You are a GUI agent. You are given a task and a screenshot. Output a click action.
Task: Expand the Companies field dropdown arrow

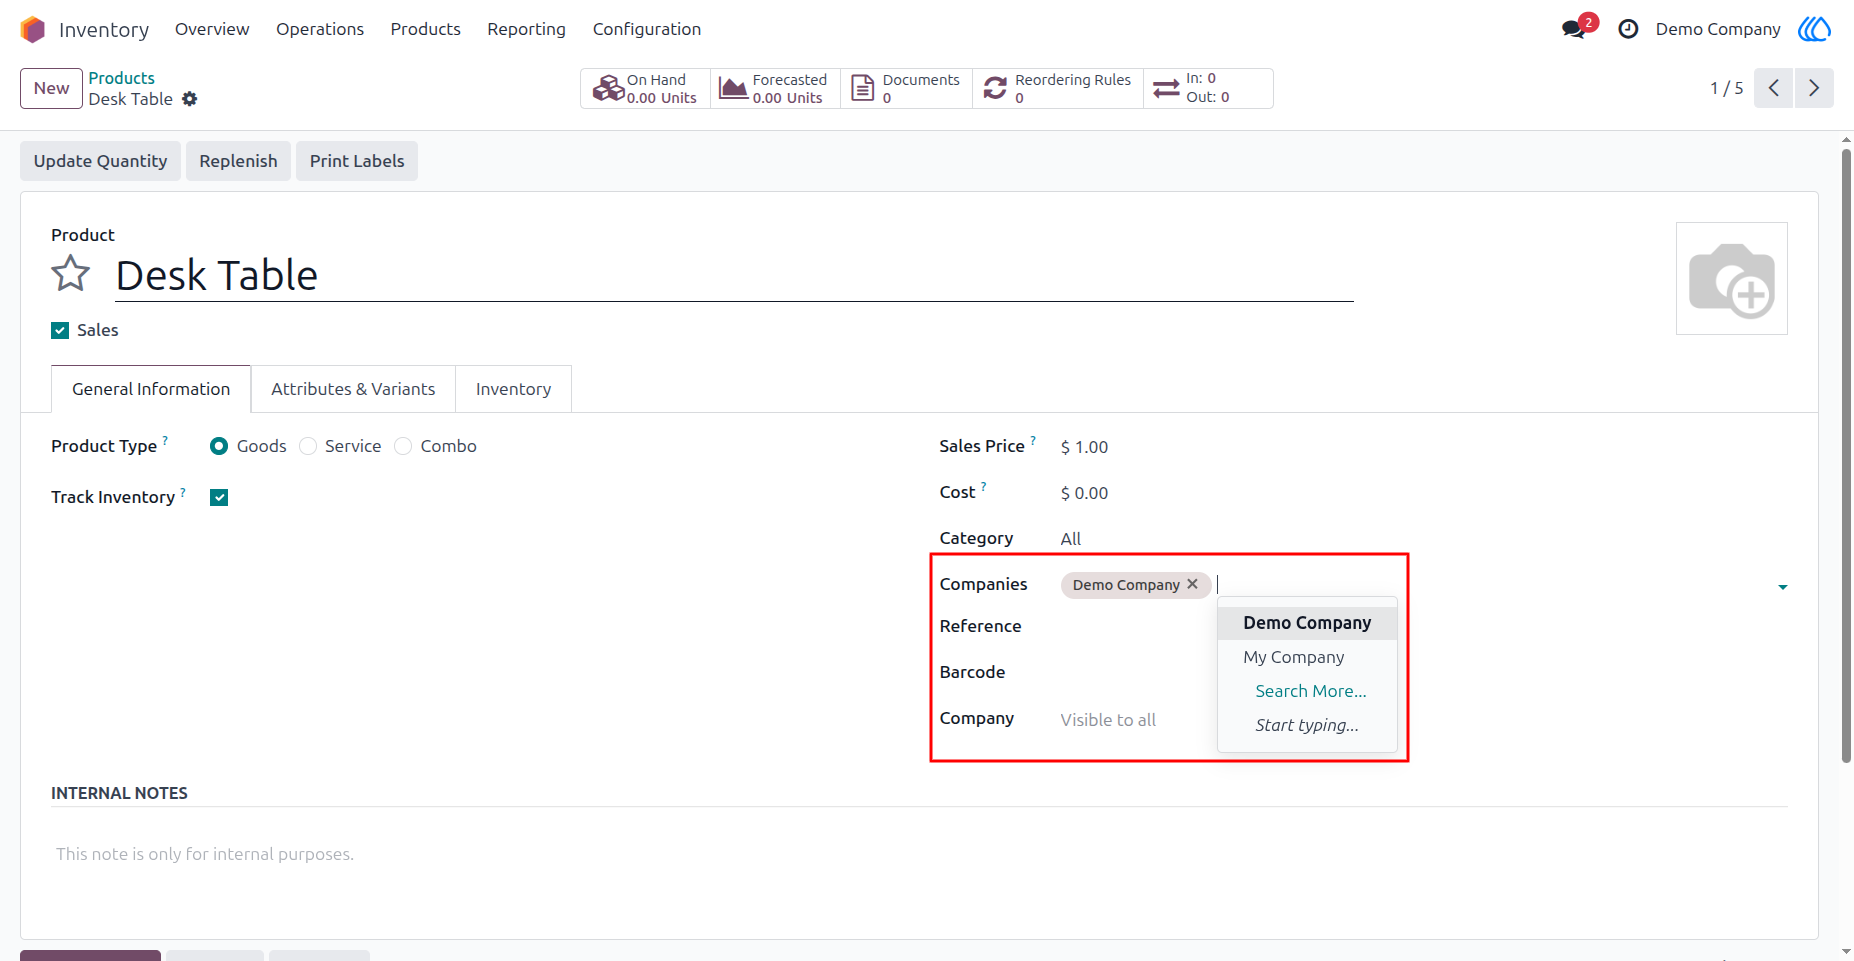(x=1782, y=587)
